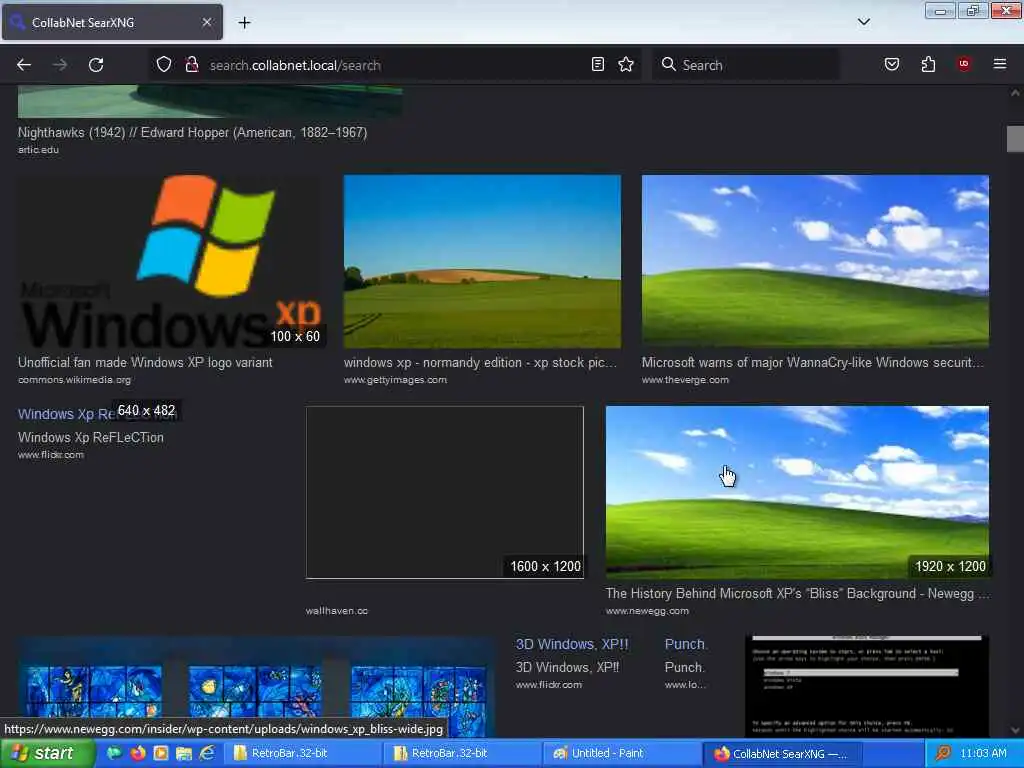Screen dimensions: 1024x768
Task: Click the system tray search icon
Action: [942, 754]
